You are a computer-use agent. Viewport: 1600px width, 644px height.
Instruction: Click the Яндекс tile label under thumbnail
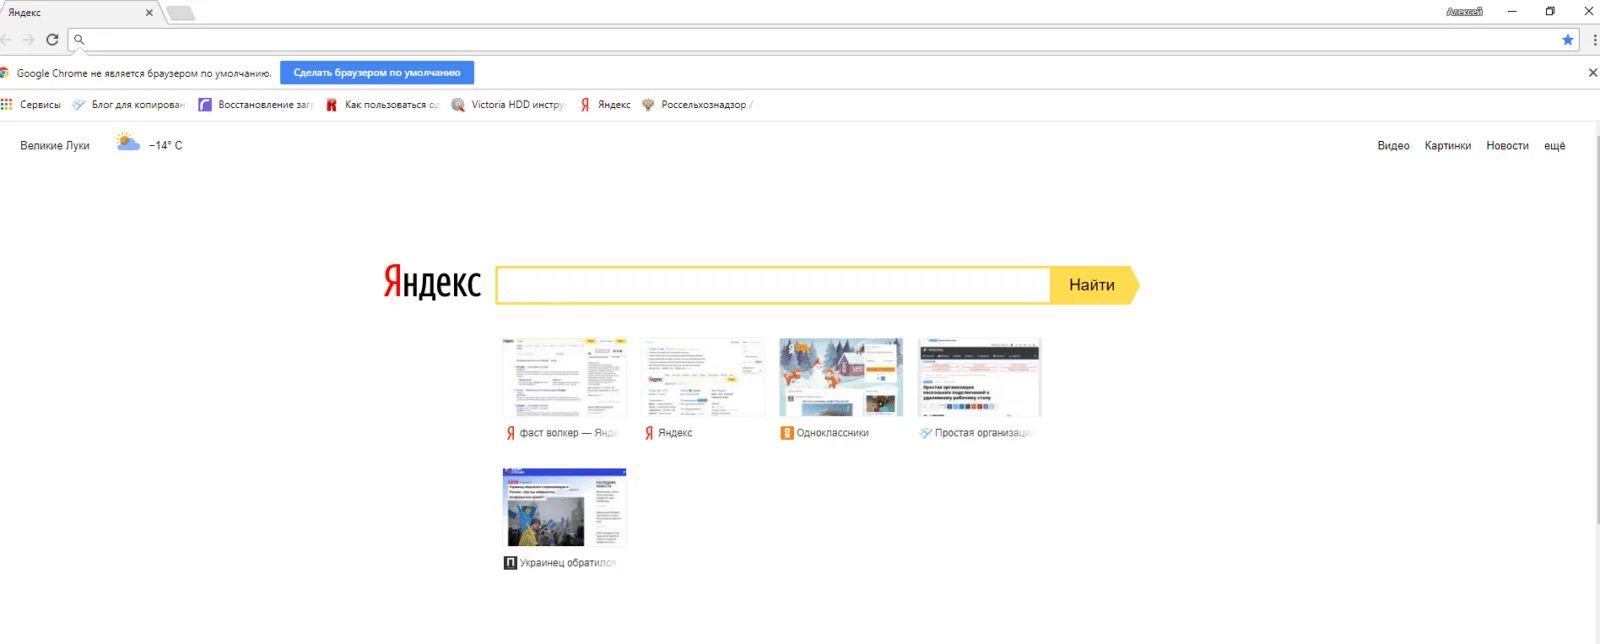[x=675, y=433]
